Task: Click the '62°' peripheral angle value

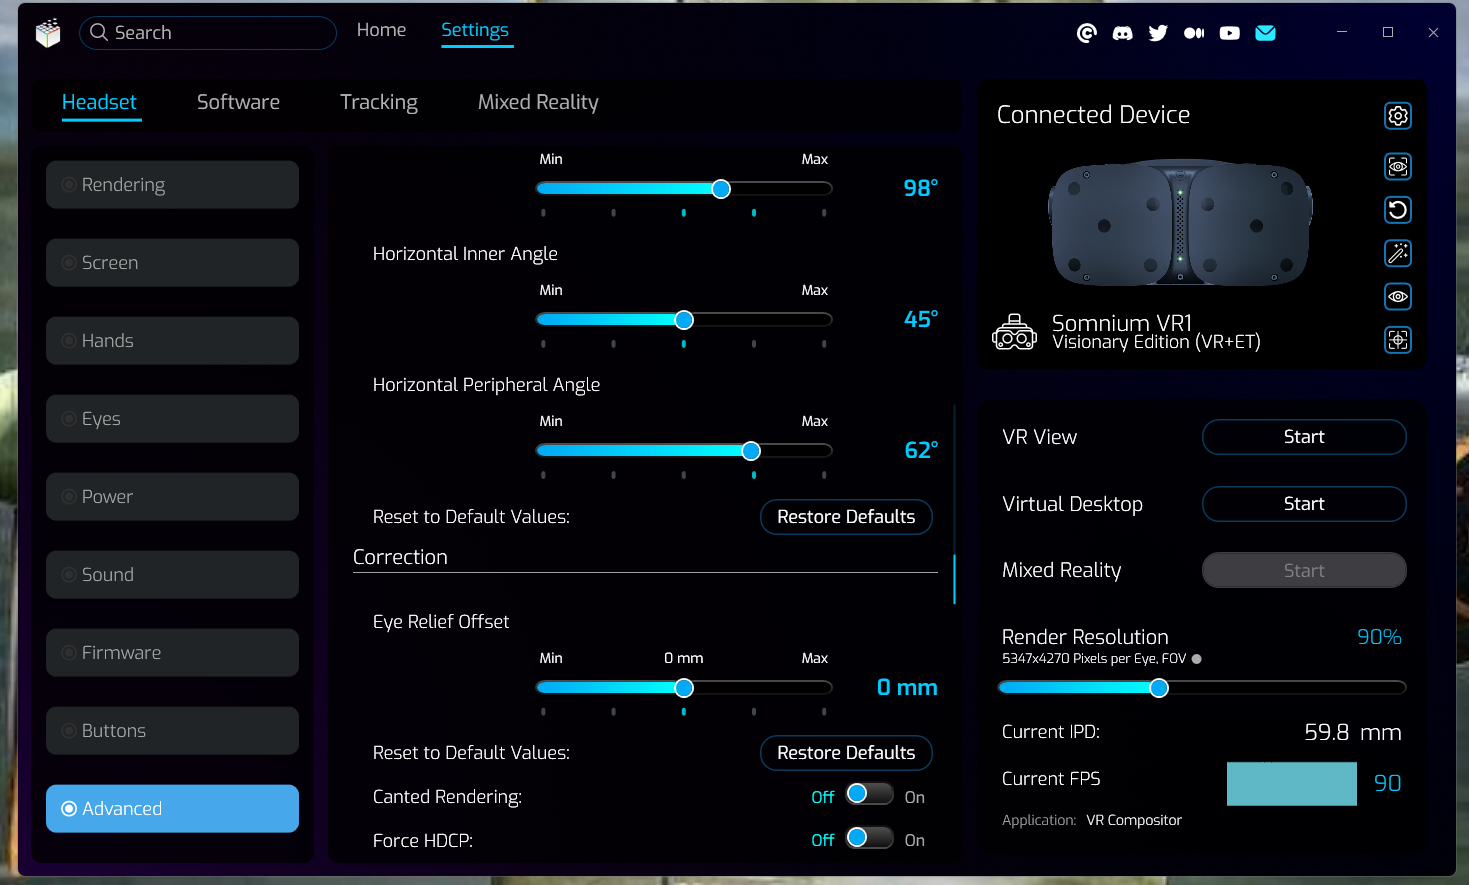Action: (921, 450)
